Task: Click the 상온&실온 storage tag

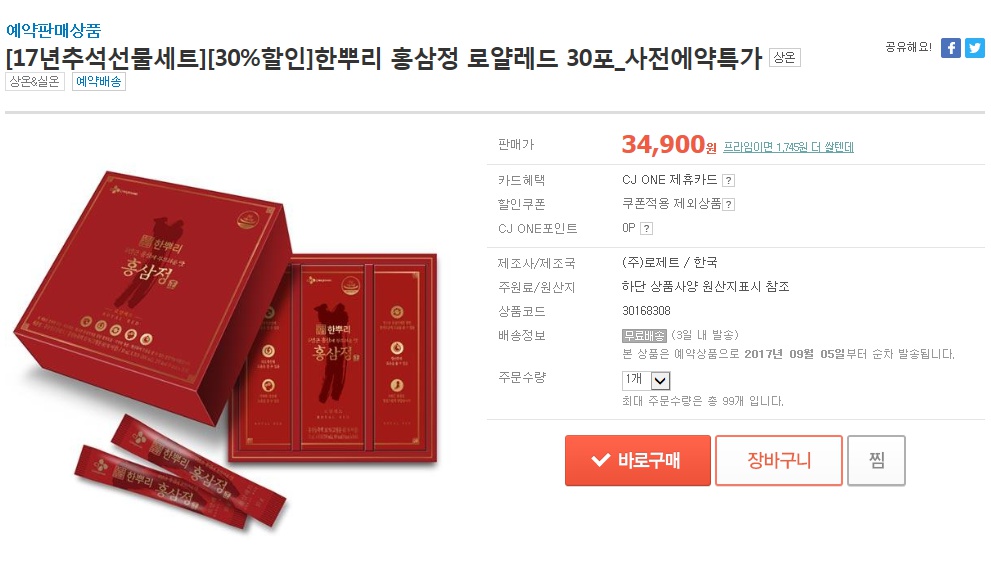Action: coord(35,82)
